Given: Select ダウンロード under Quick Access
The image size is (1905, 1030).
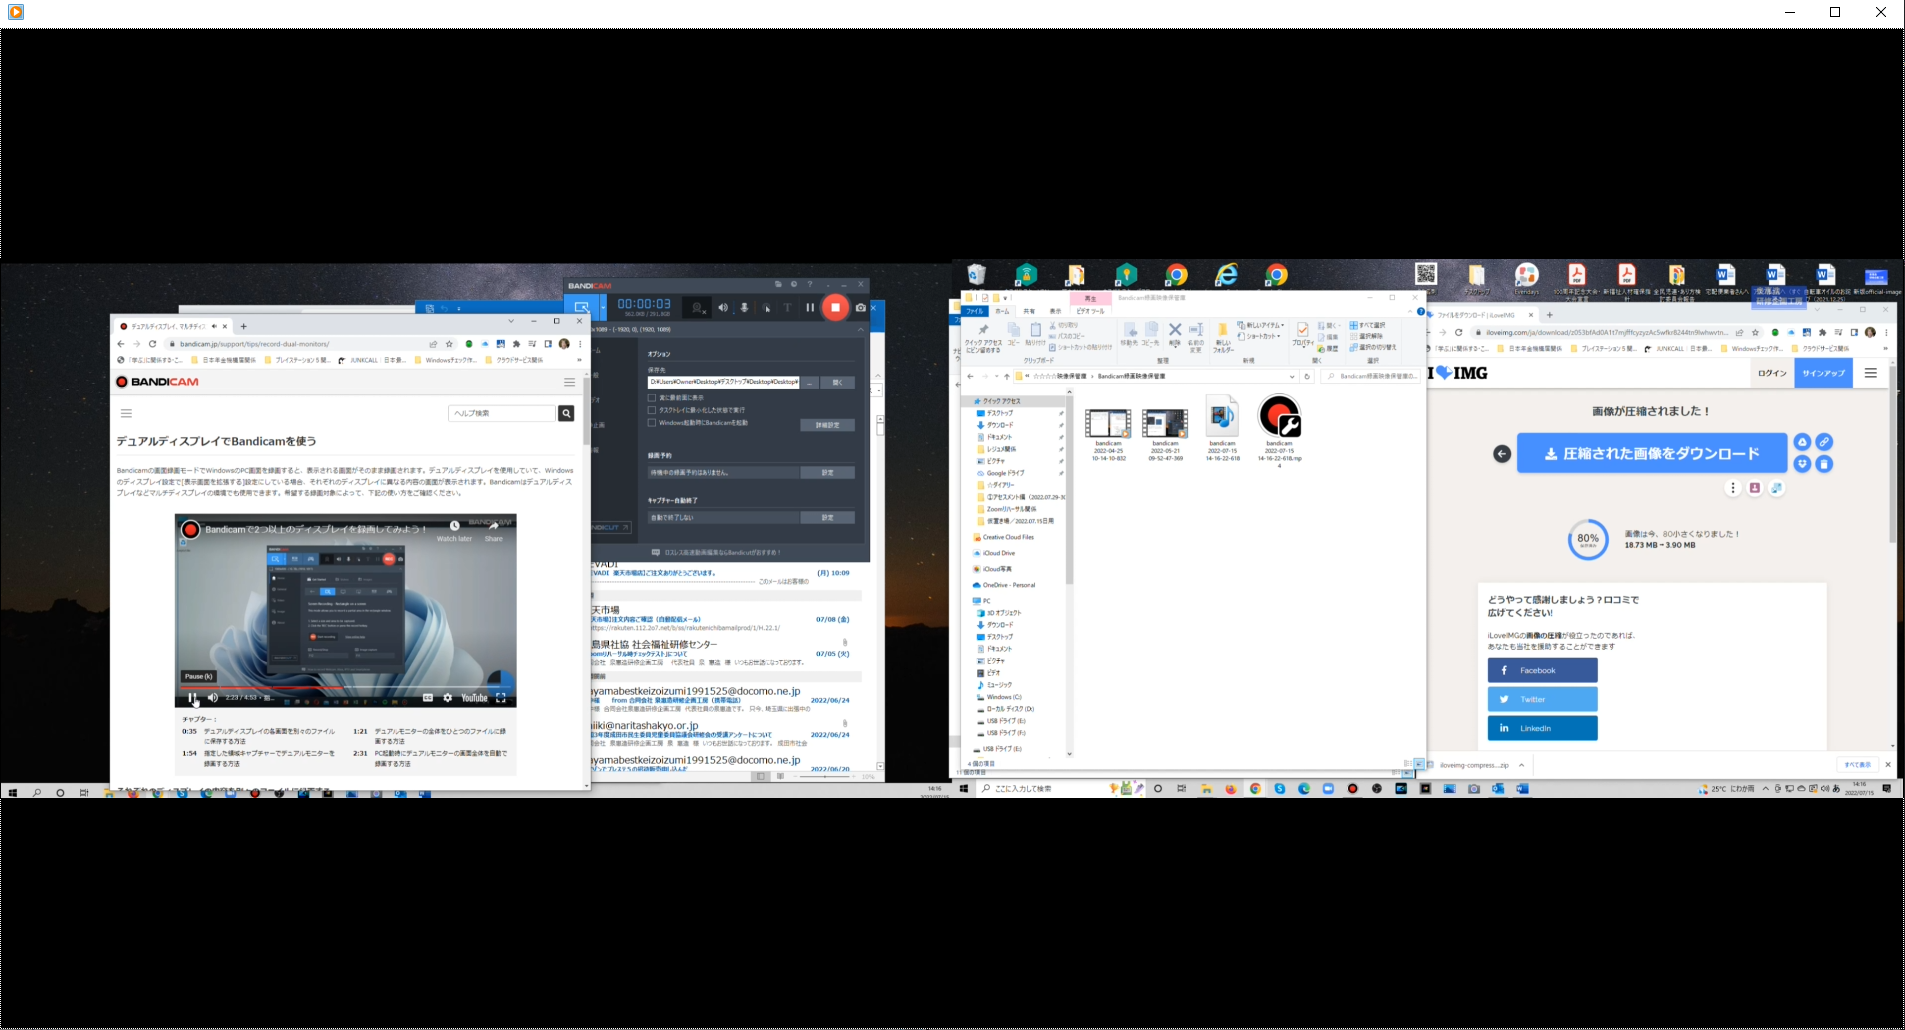Looking at the screenshot, I should (999, 425).
